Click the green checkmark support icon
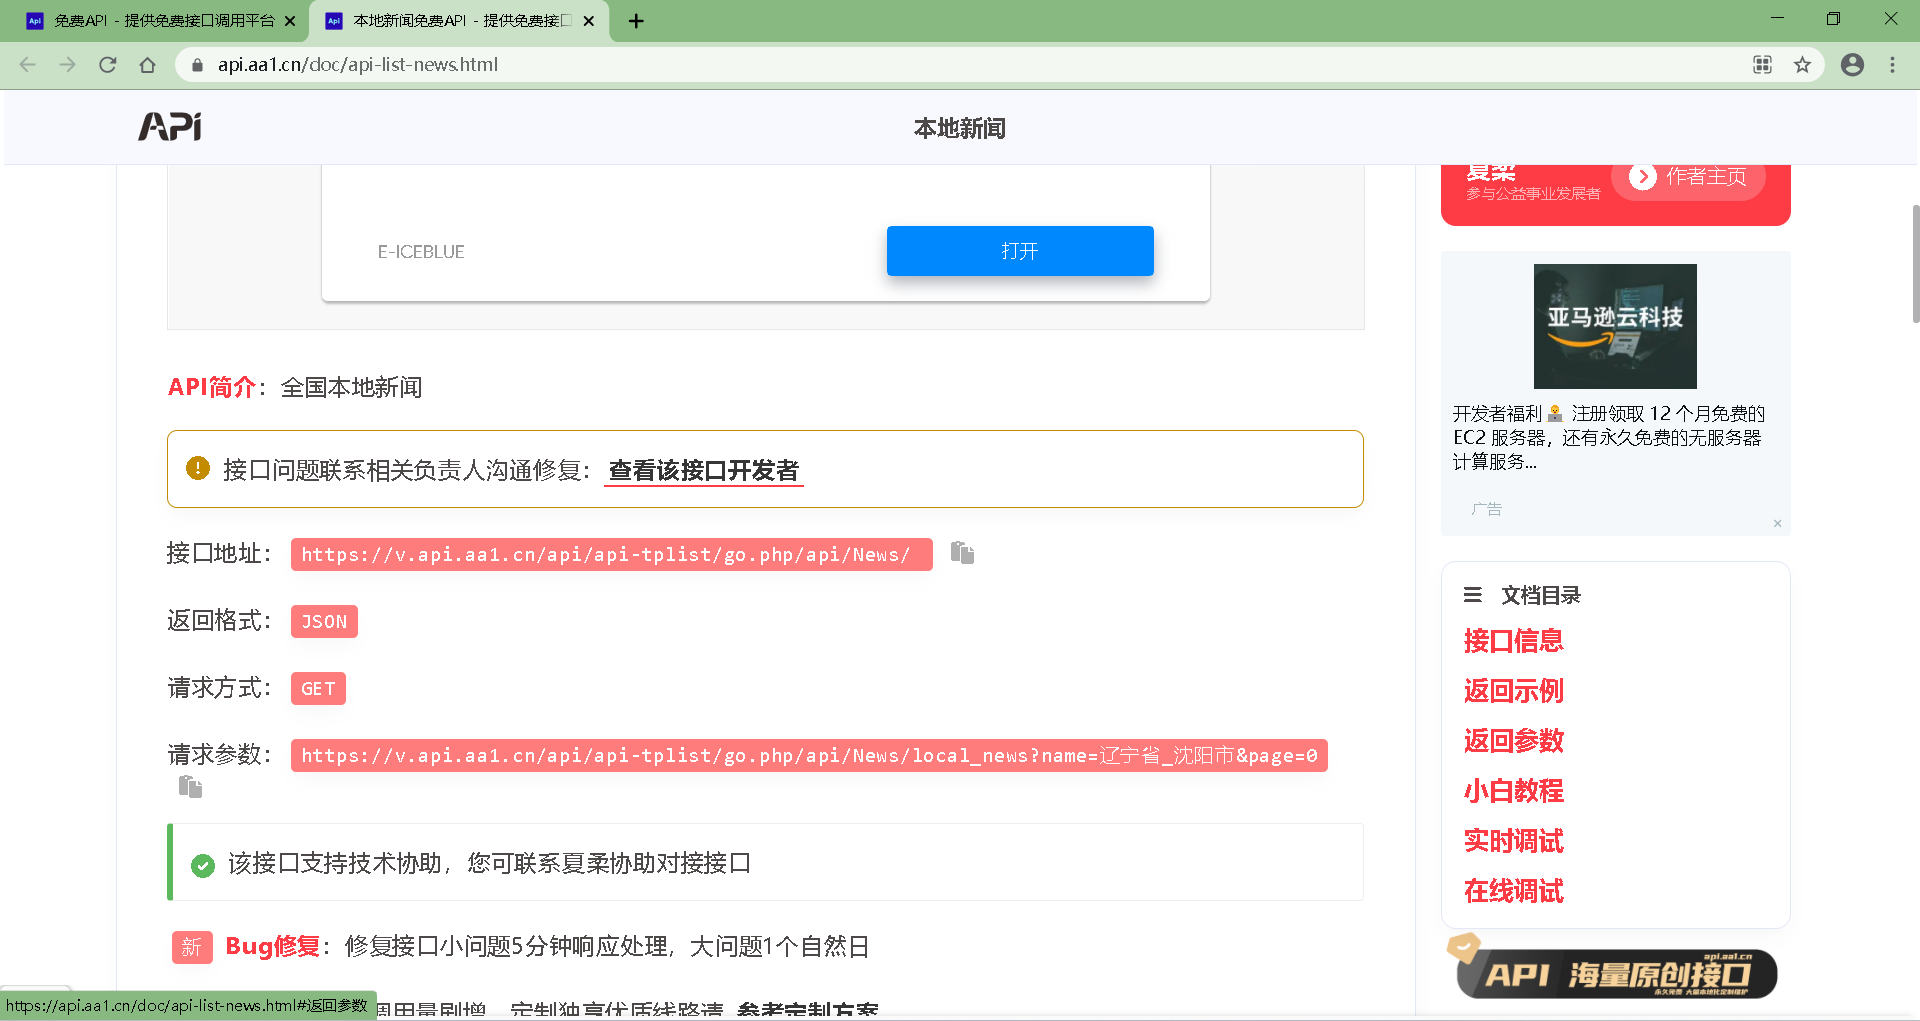1920x1021 pixels. point(203,865)
